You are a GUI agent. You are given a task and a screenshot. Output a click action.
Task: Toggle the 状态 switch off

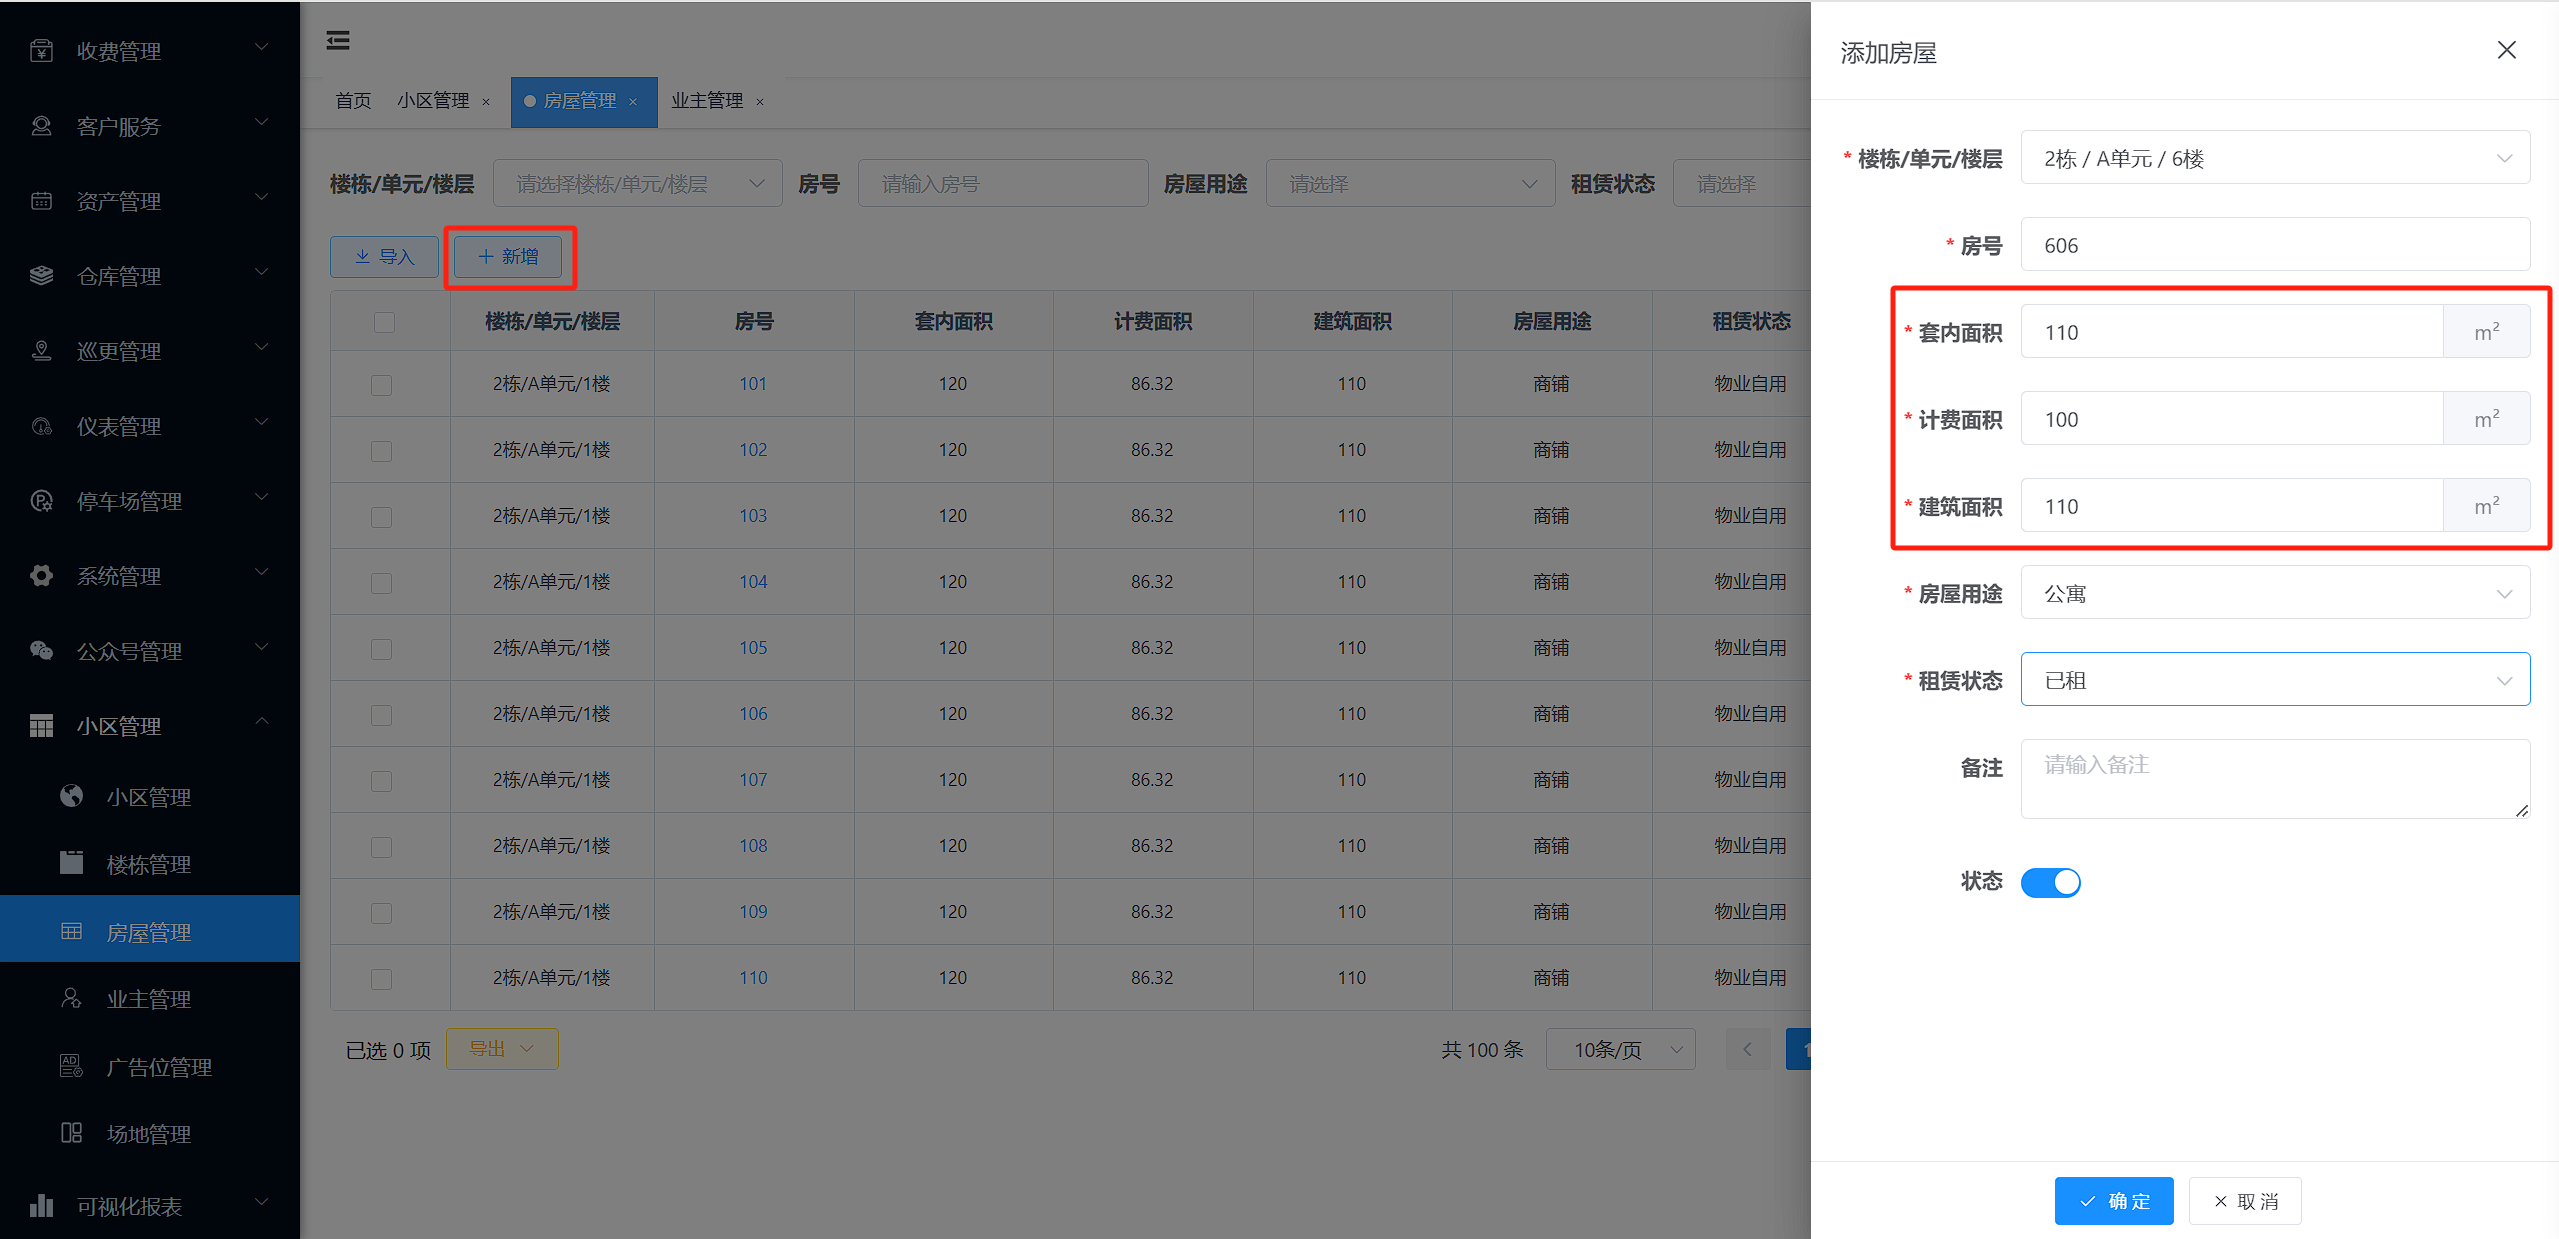click(2050, 882)
